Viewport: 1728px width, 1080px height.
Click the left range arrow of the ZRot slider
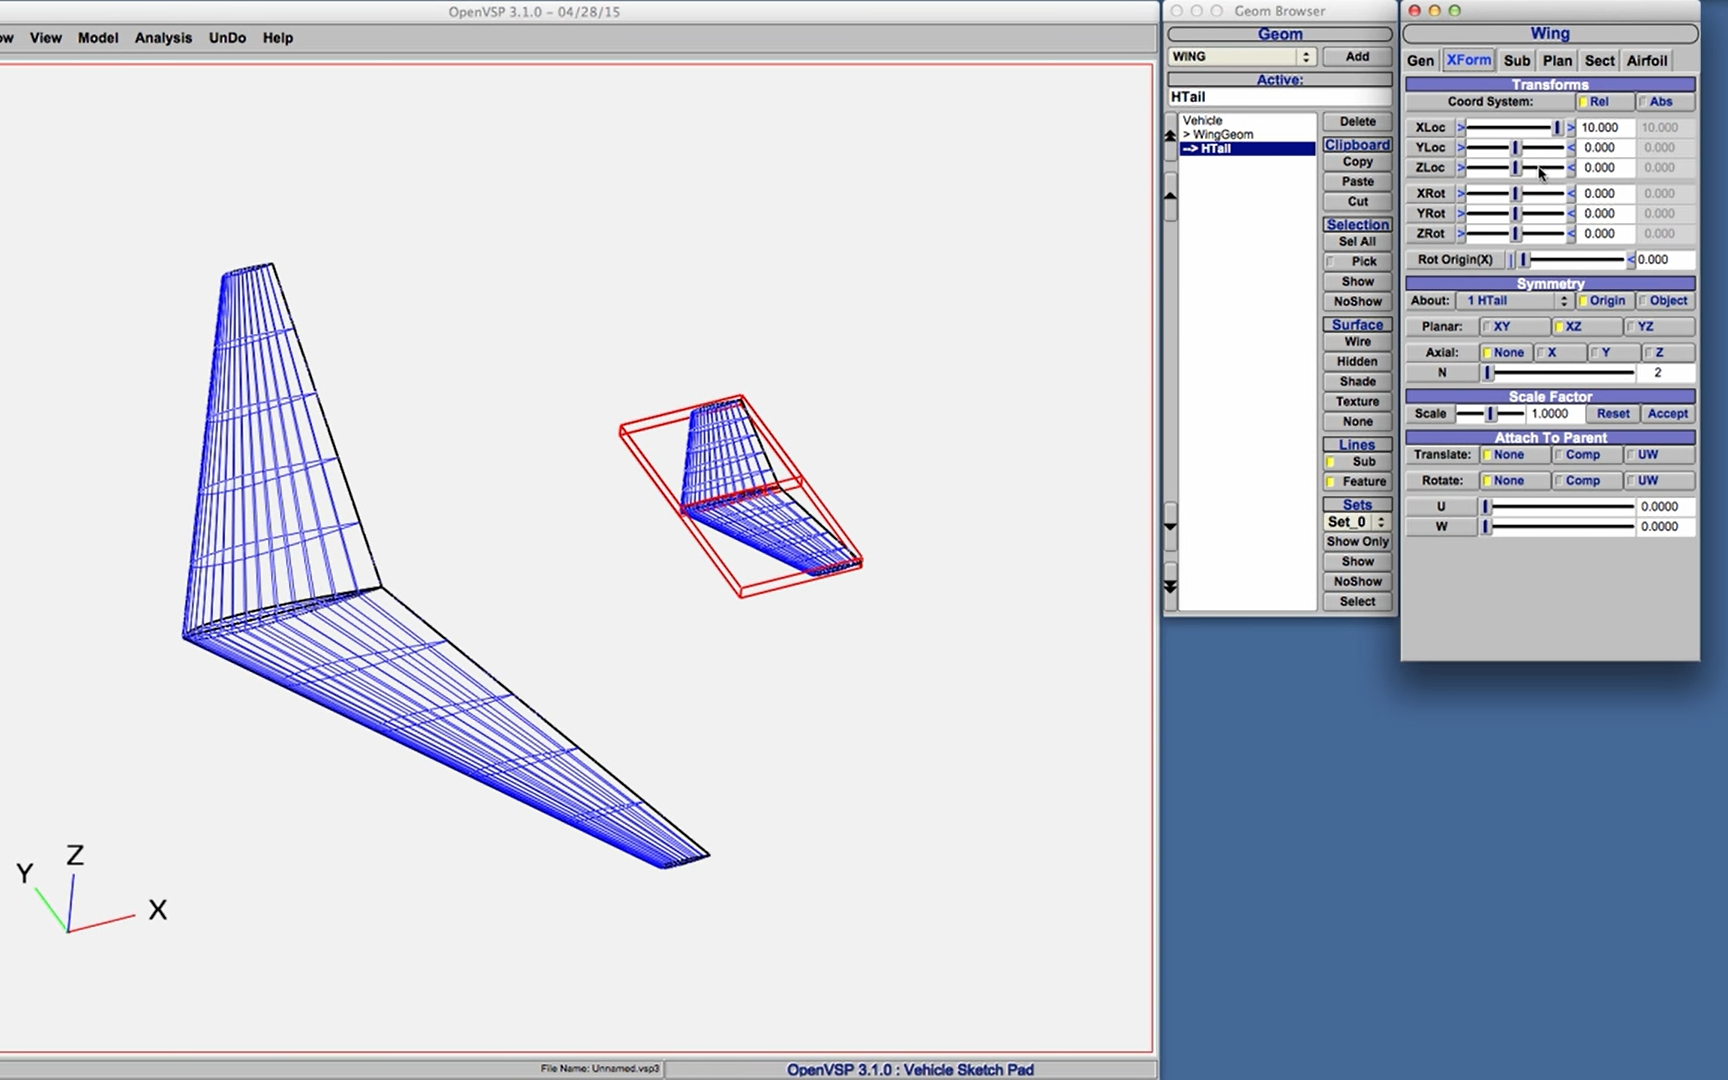point(1461,234)
